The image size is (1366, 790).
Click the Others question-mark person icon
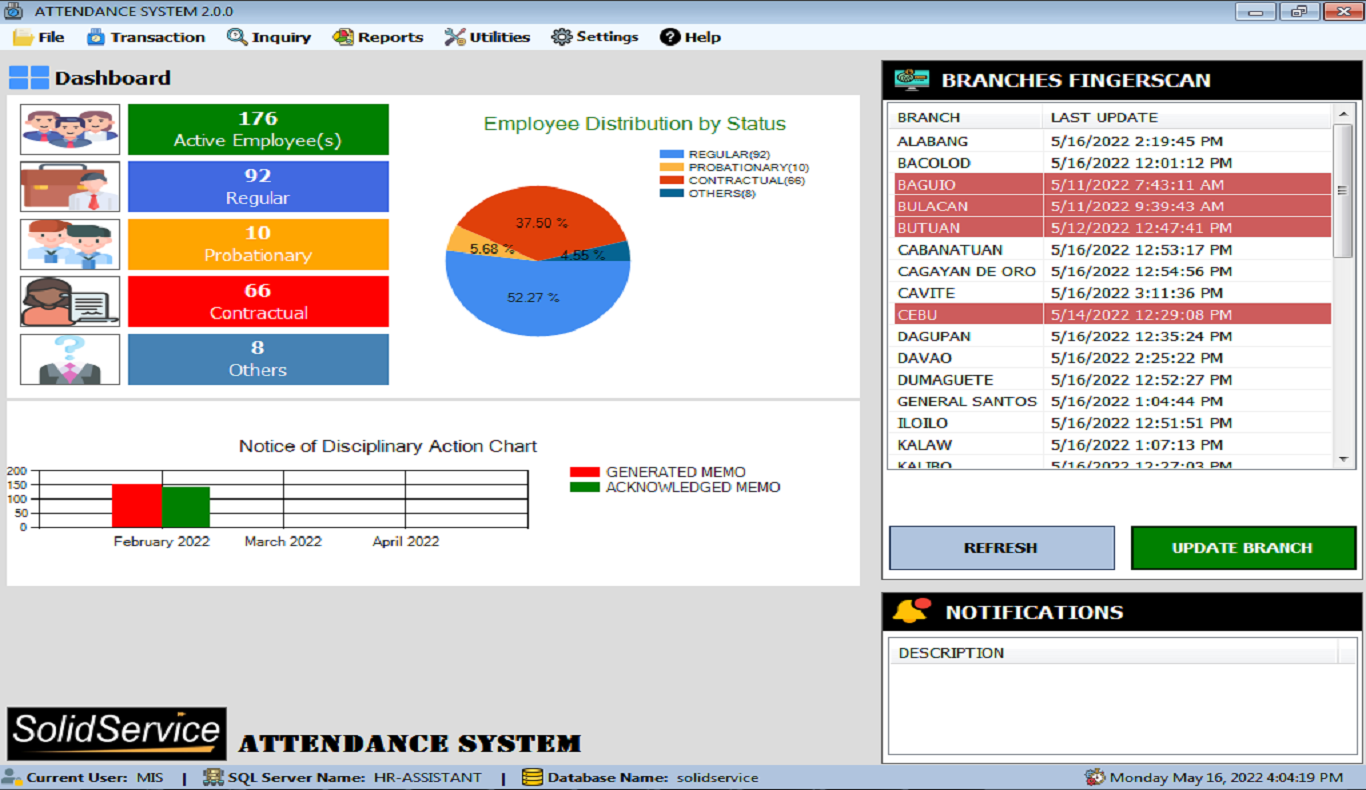click(70, 359)
